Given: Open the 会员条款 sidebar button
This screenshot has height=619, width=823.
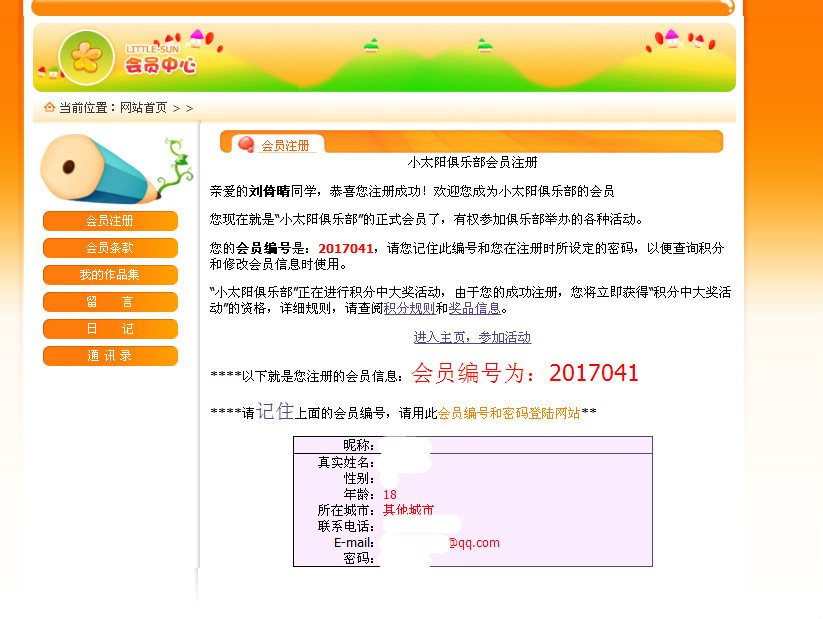Looking at the screenshot, I should click(x=110, y=248).
